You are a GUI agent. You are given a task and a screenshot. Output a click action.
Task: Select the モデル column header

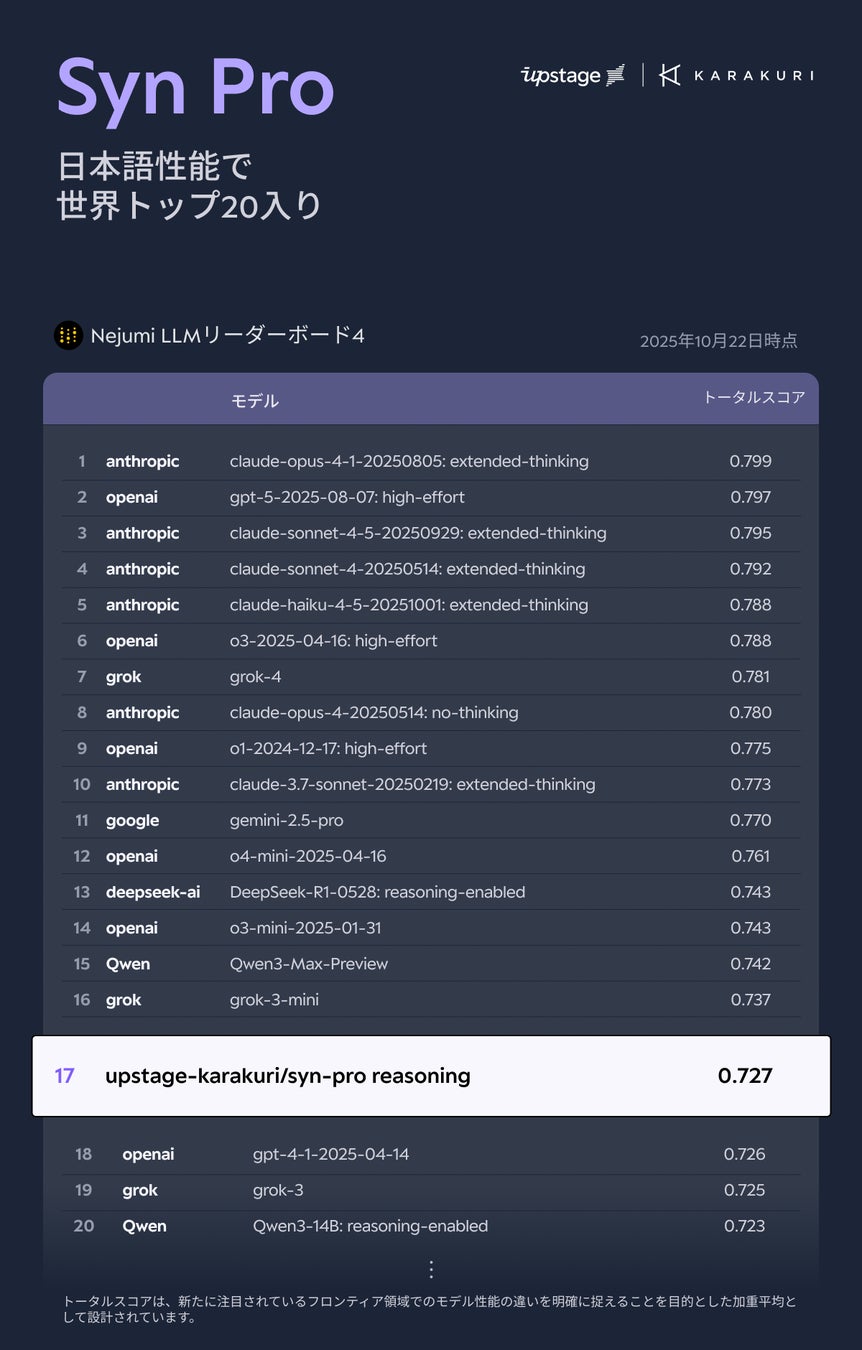coord(255,401)
